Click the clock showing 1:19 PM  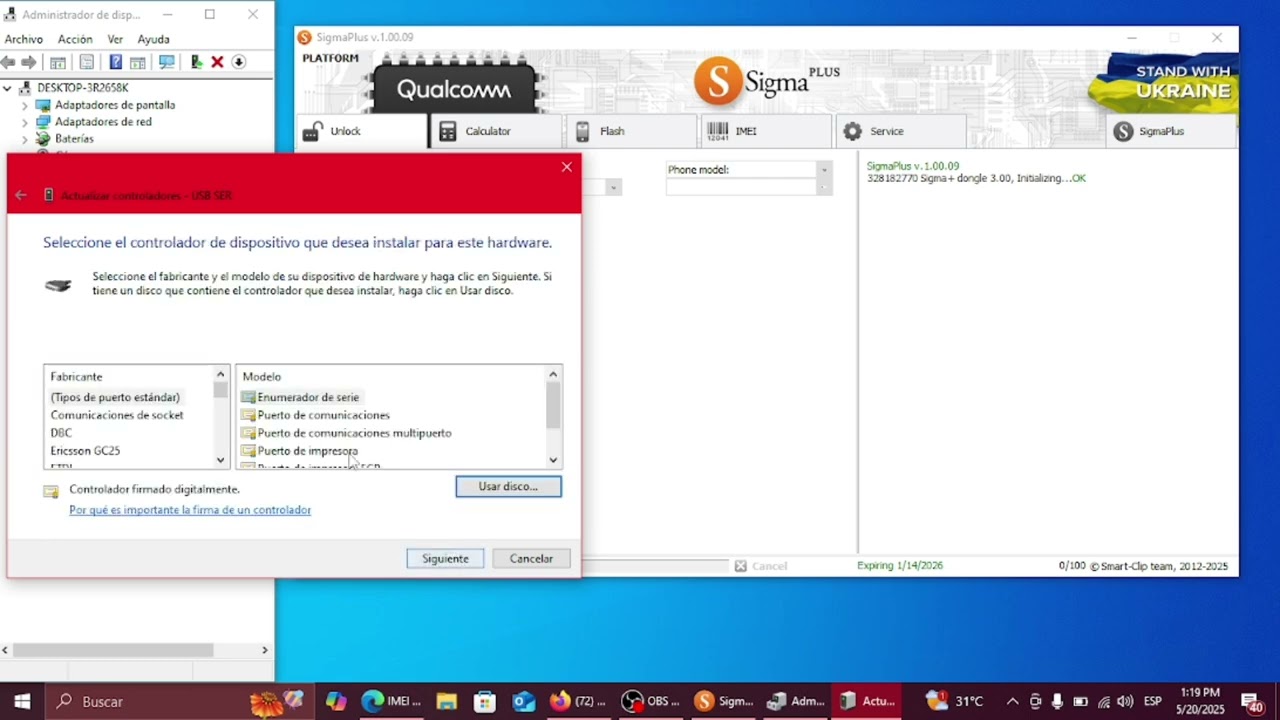click(1200, 701)
